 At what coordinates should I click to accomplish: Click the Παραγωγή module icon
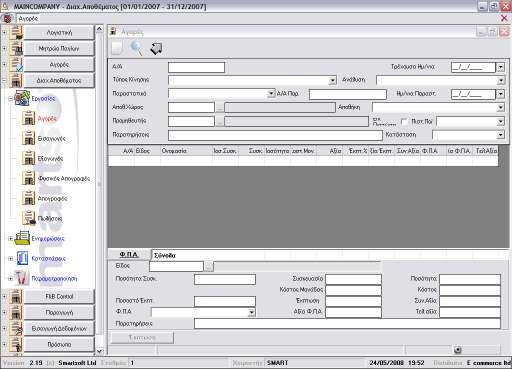click(16, 312)
